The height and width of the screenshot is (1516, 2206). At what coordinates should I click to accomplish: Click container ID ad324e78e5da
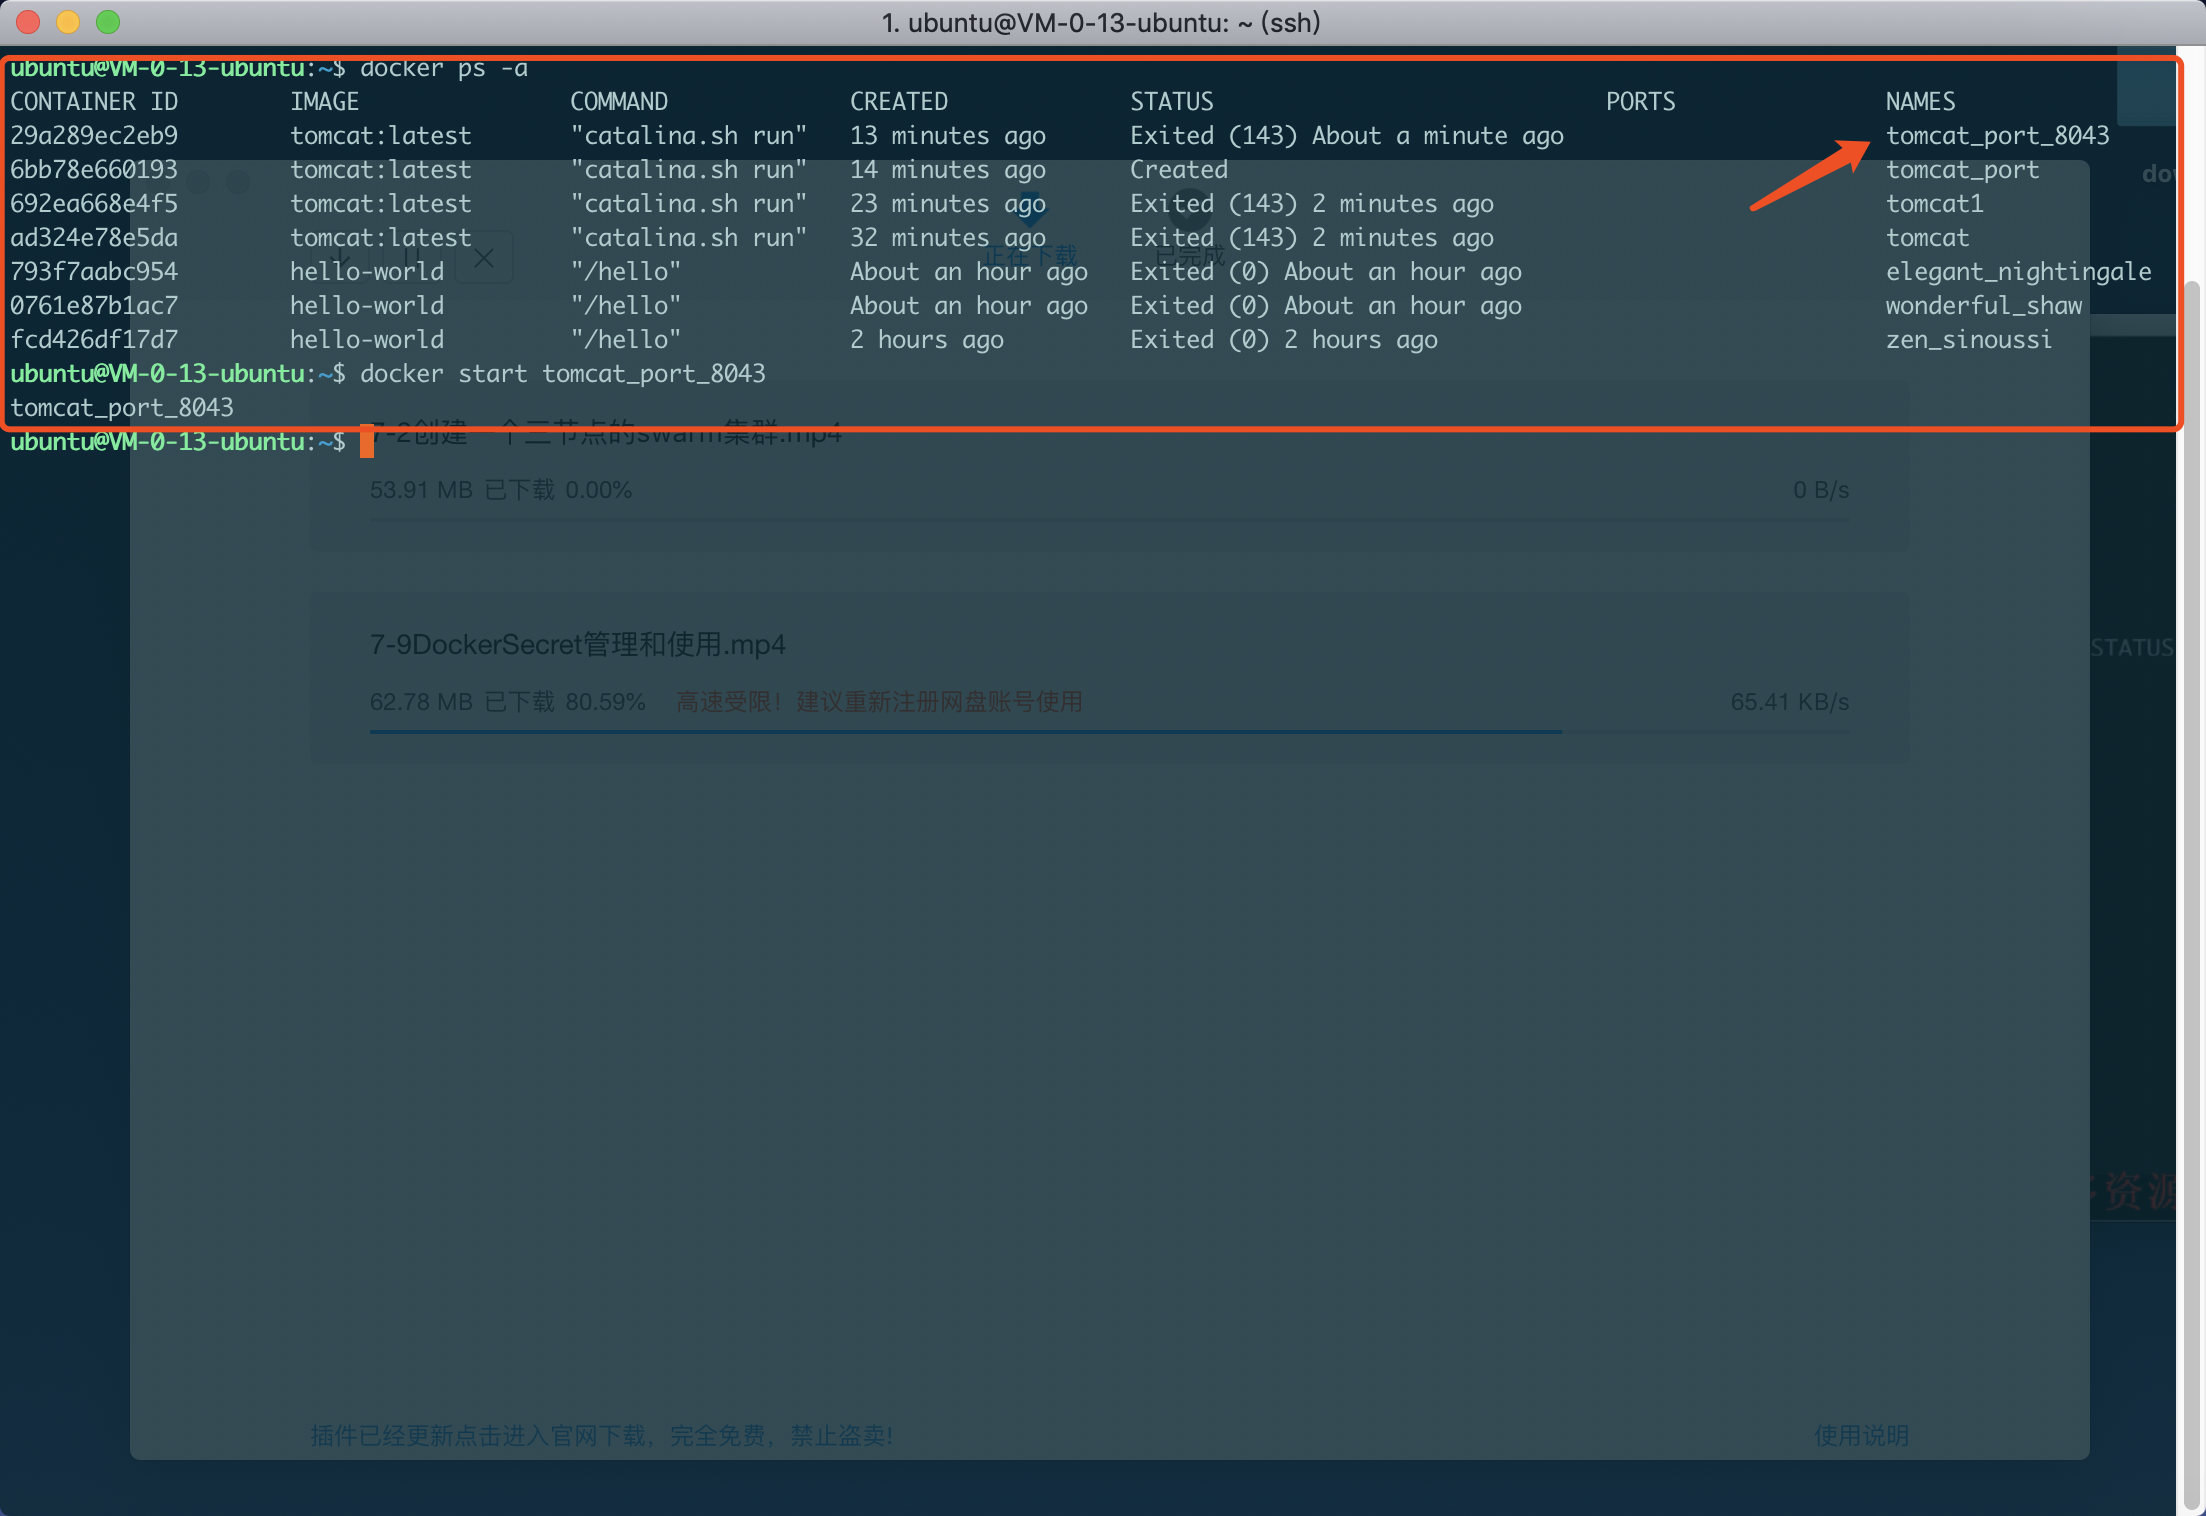click(x=94, y=238)
